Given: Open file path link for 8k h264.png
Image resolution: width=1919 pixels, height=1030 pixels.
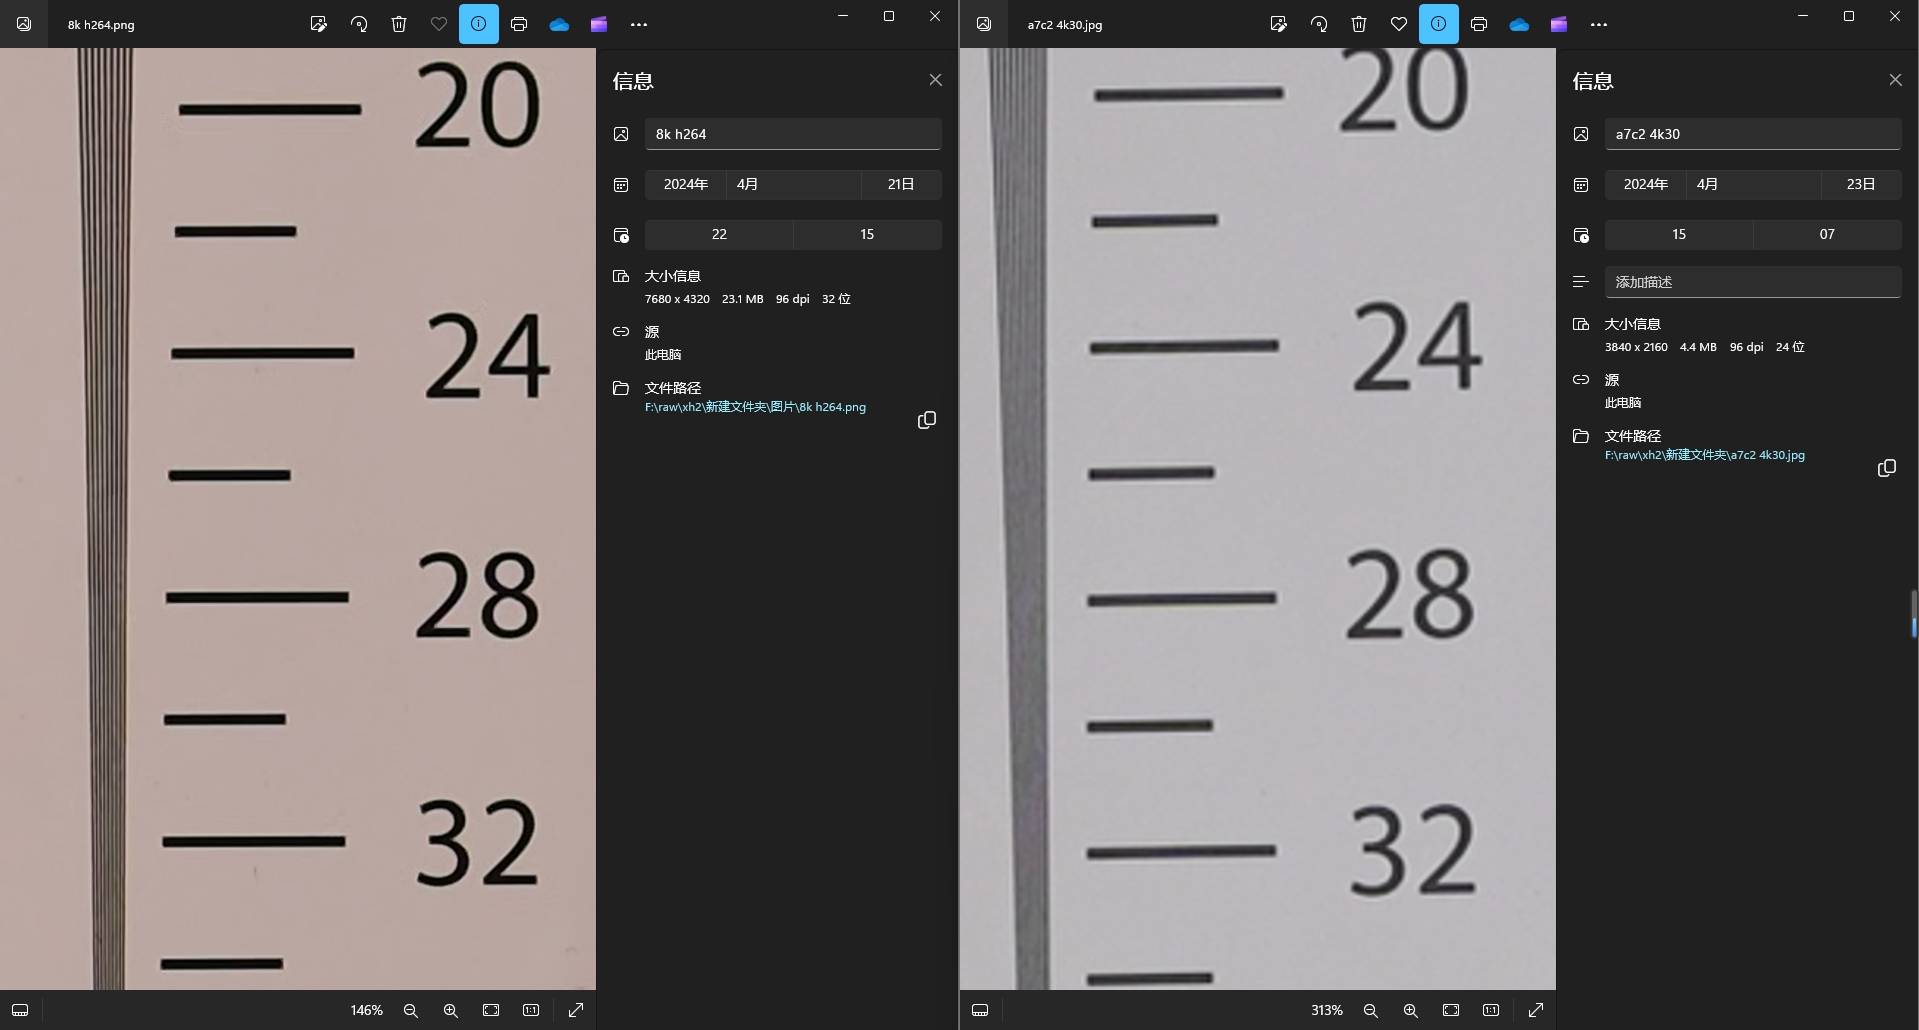Looking at the screenshot, I should click(755, 407).
